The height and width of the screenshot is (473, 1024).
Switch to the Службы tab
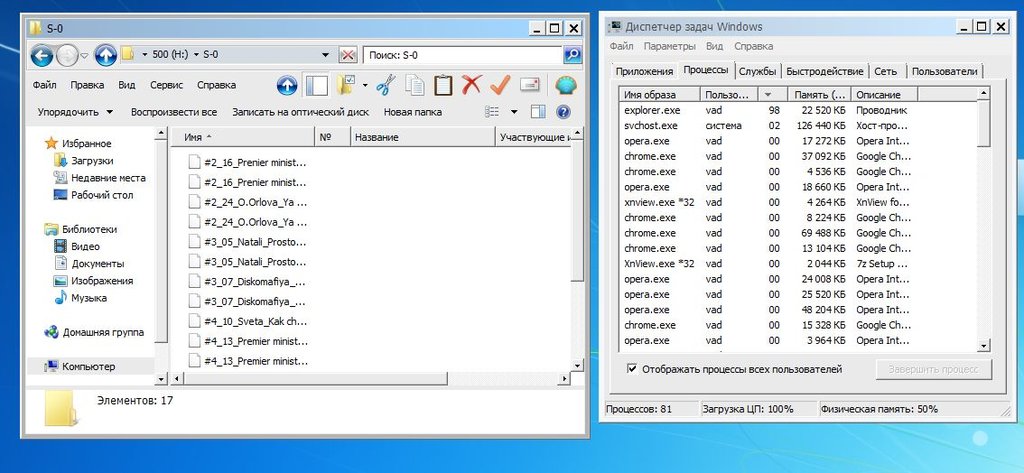point(759,71)
